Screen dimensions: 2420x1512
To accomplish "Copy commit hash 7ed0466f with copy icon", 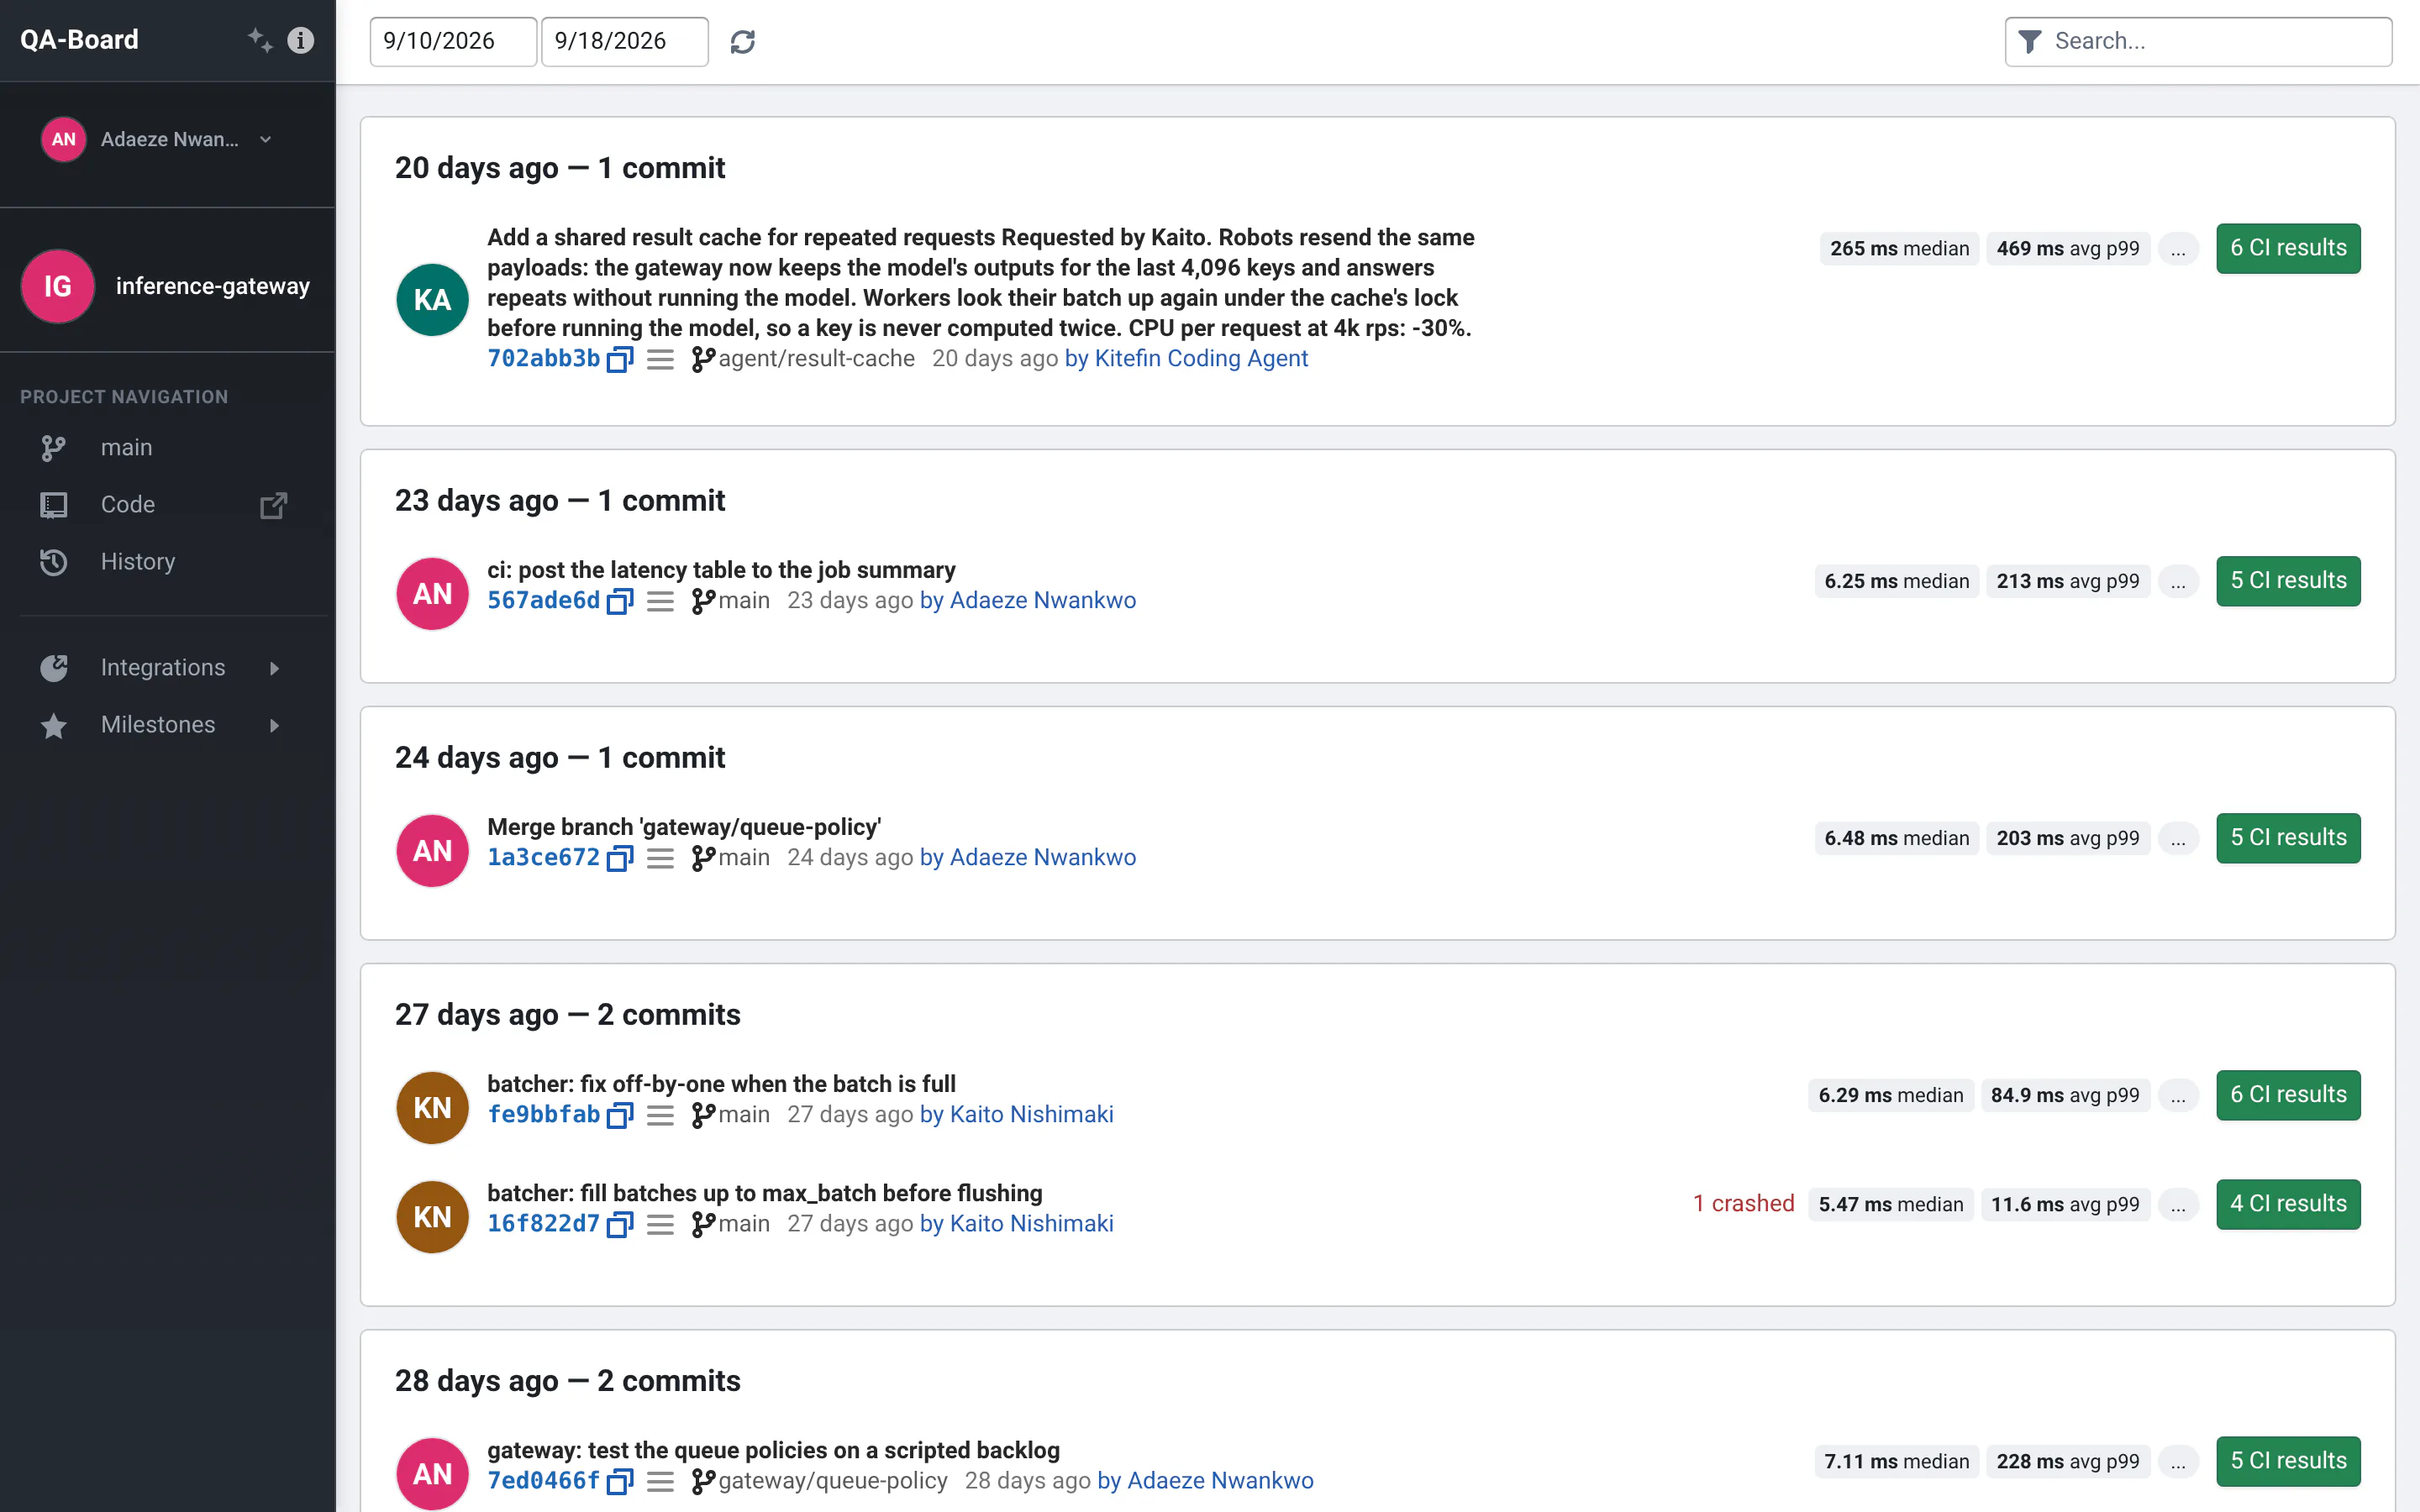I will [620, 1481].
